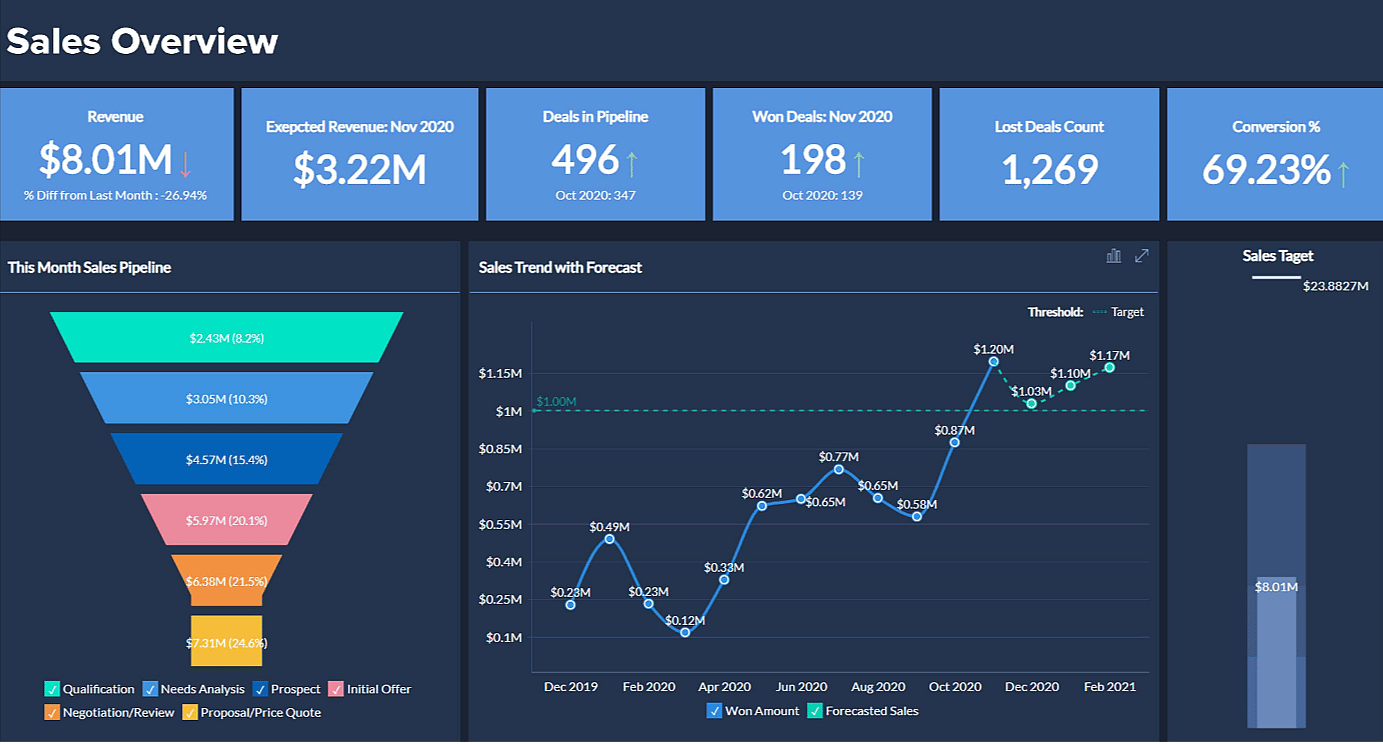1383x744 pixels.
Task: Toggle the Proposal/Price Quote checkbox
Action: [x=191, y=713]
